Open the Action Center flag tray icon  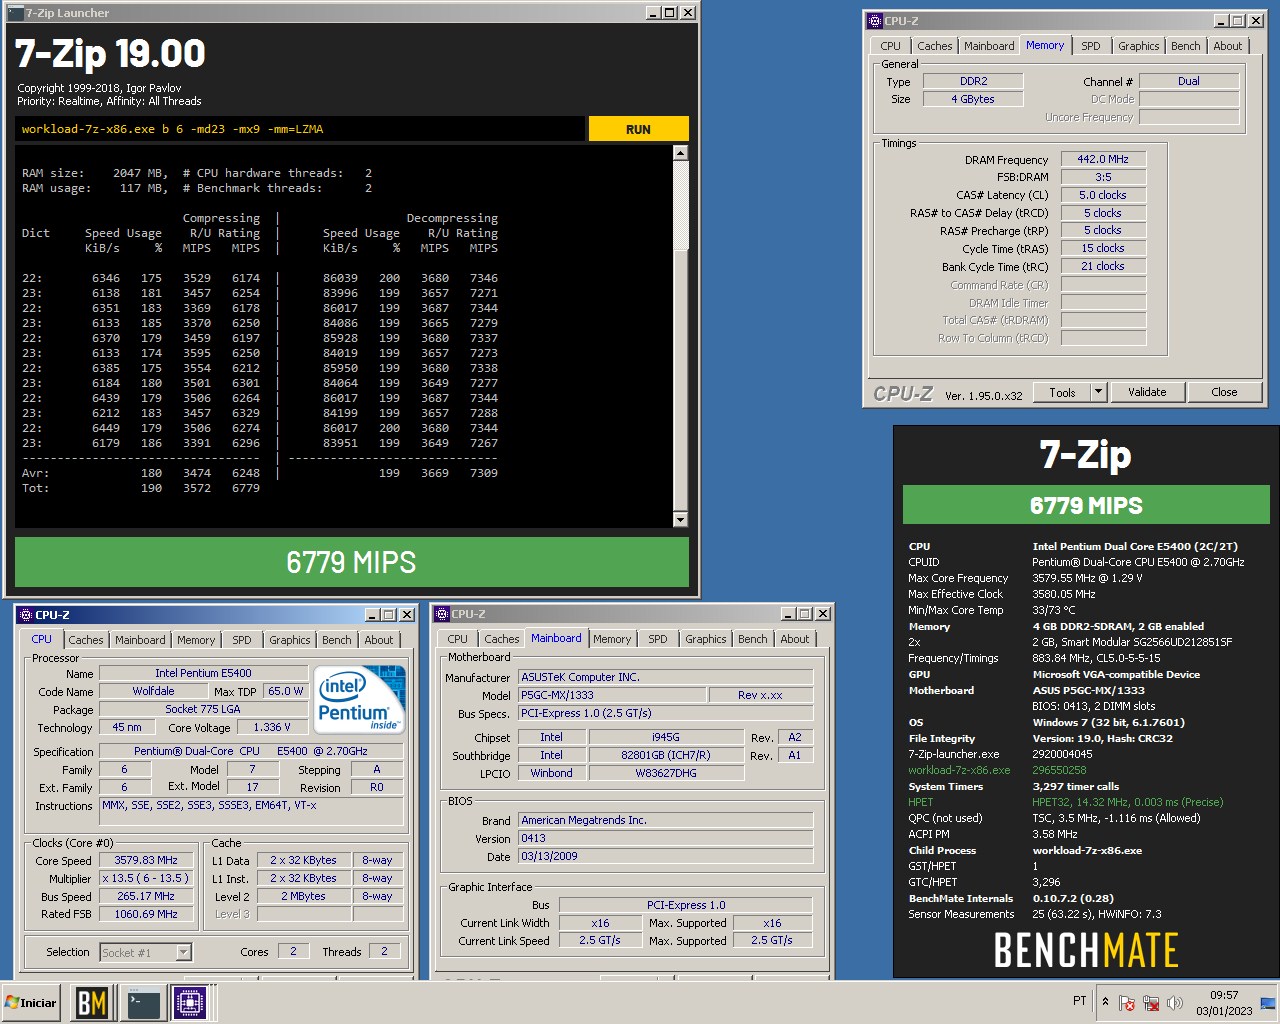pyautogui.click(x=1127, y=1002)
